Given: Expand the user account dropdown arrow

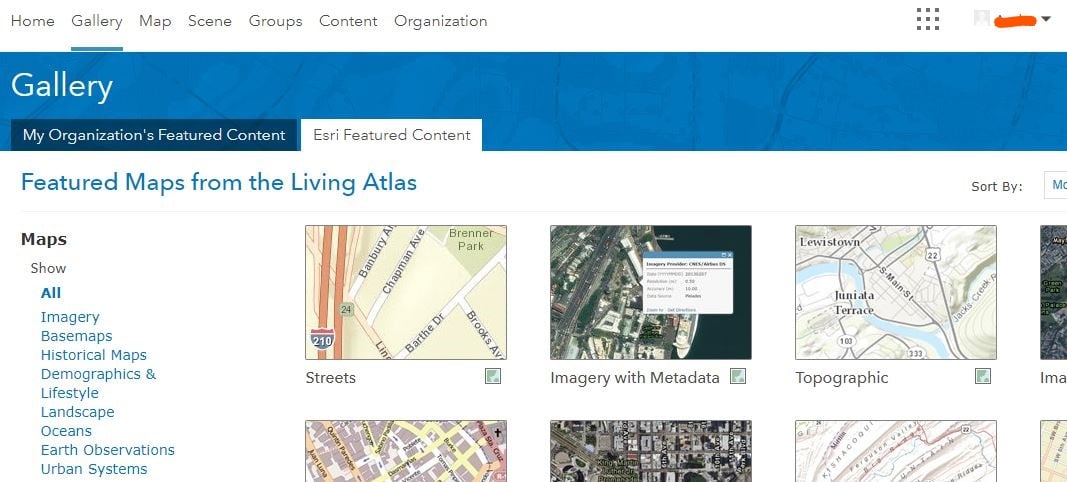Looking at the screenshot, I should click(1046, 20).
